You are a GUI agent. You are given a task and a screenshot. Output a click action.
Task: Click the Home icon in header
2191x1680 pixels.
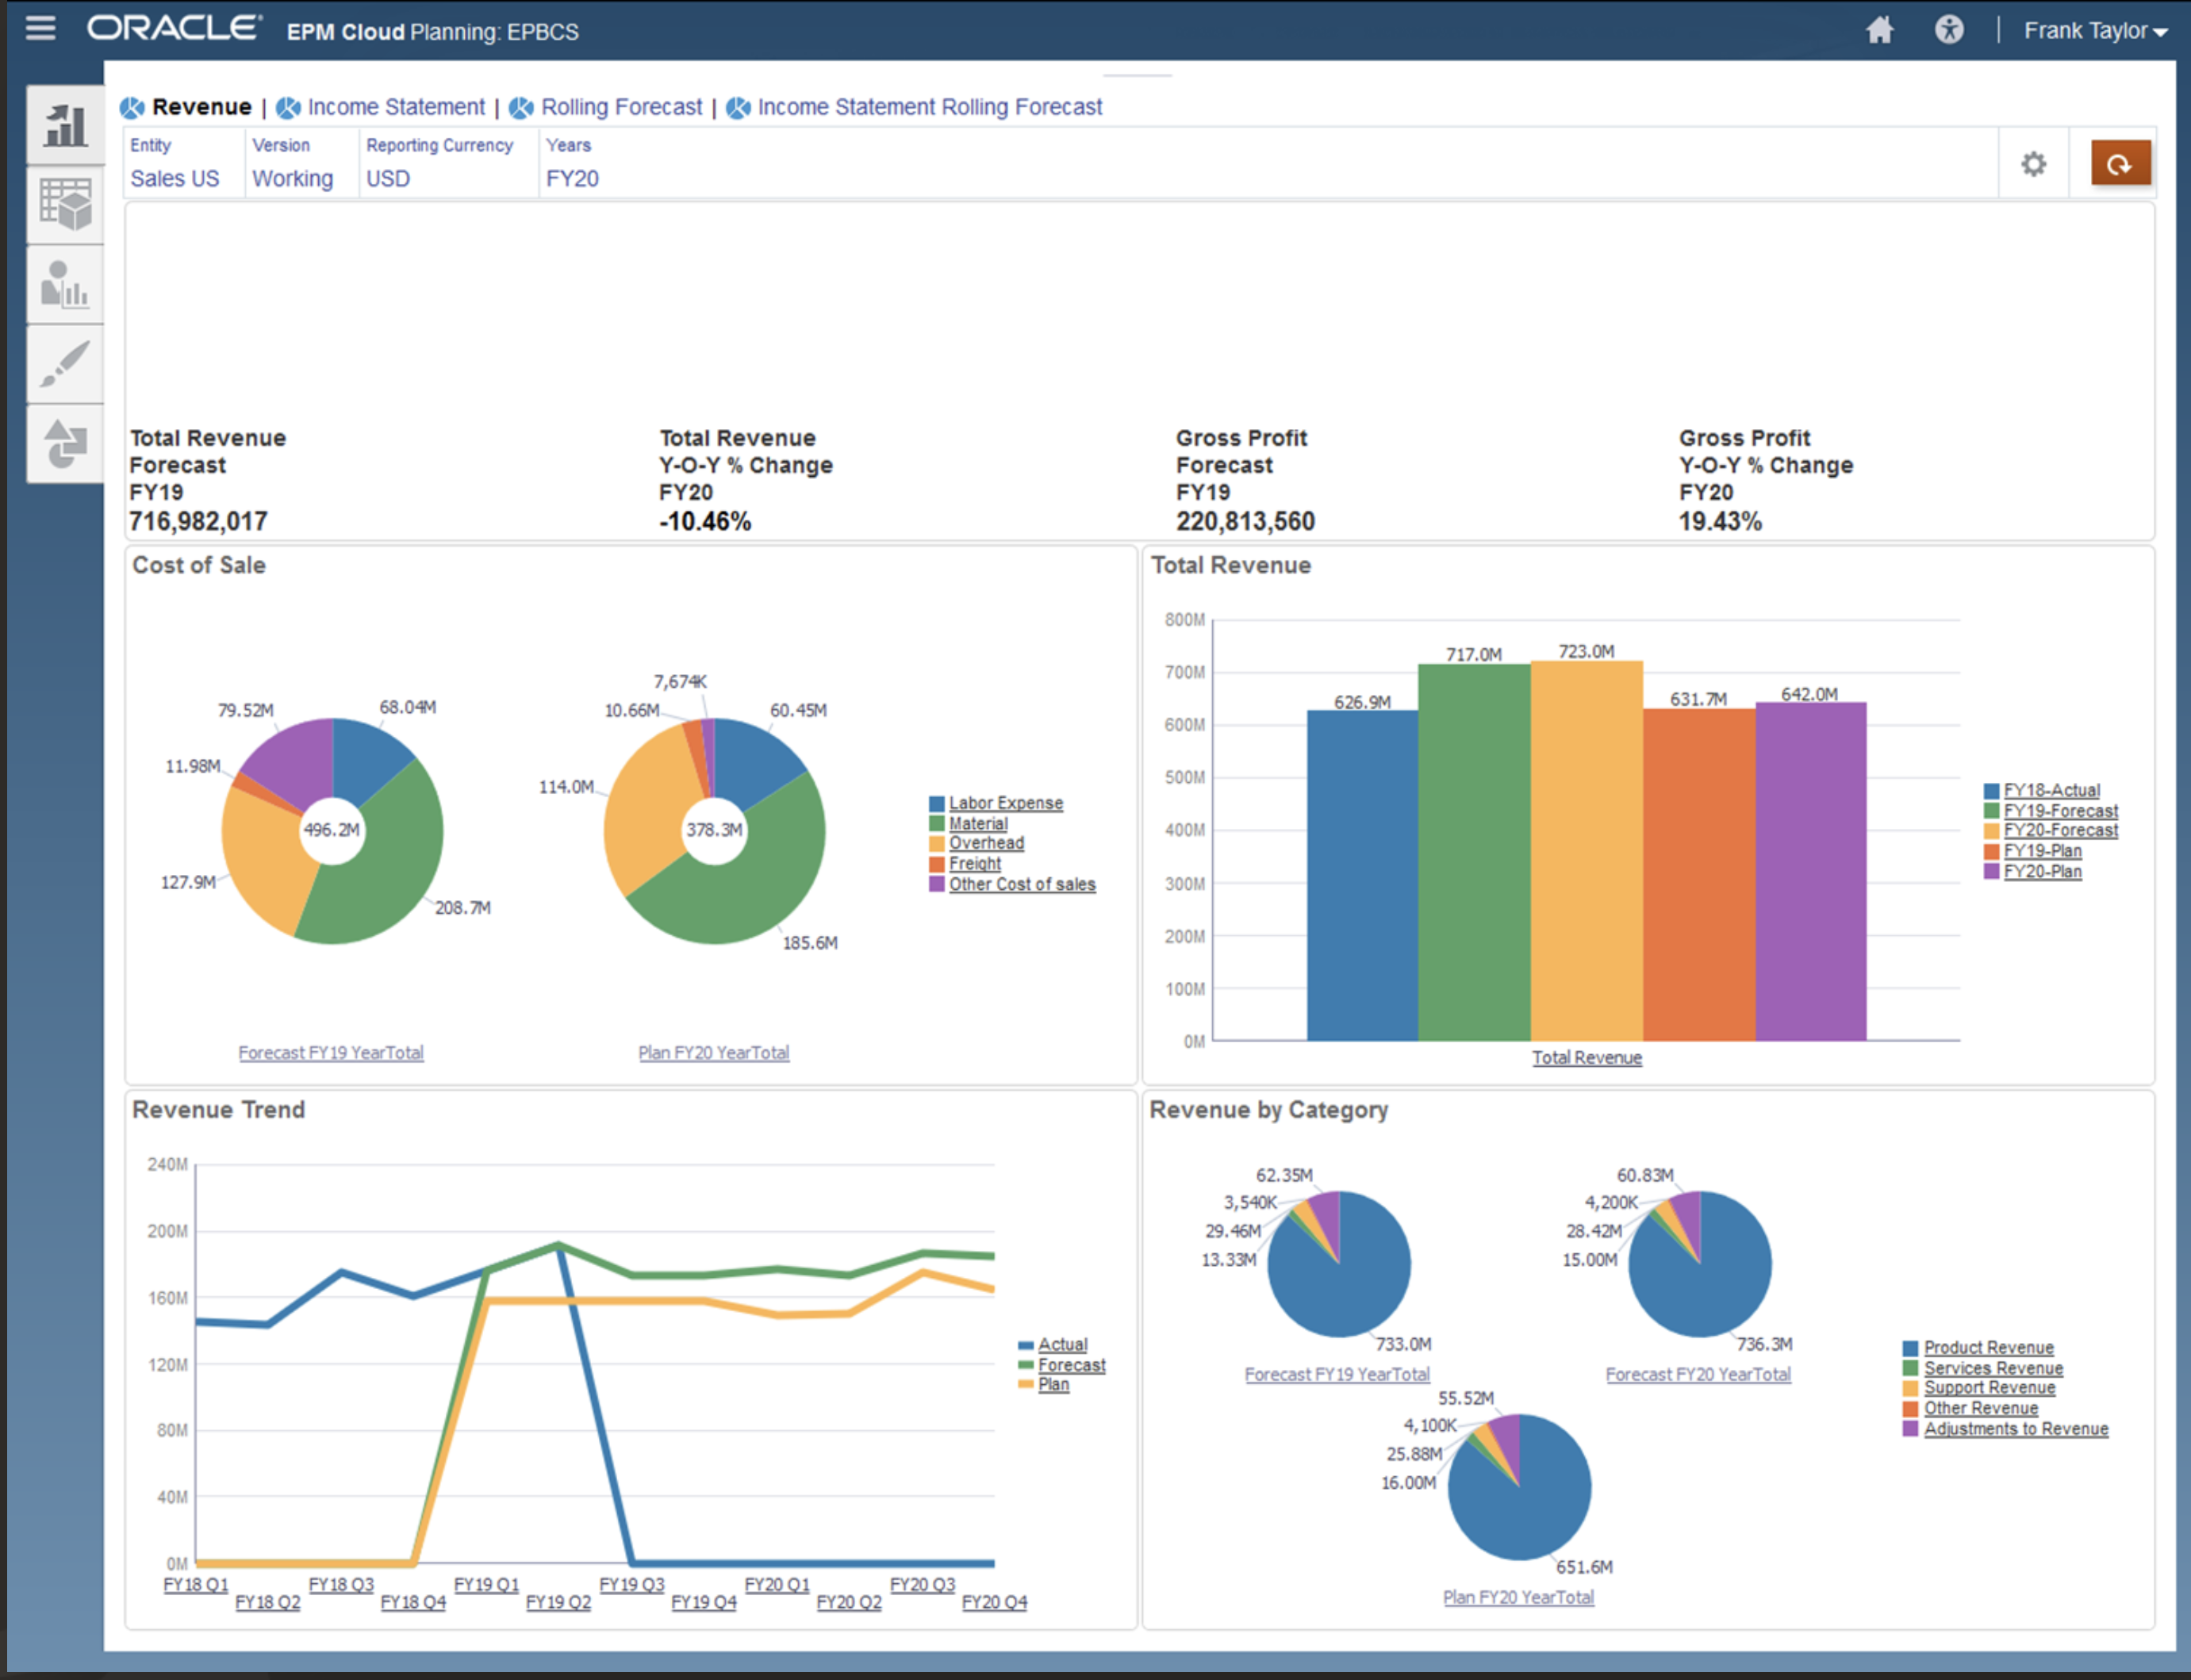pyautogui.click(x=1879, y=30)
